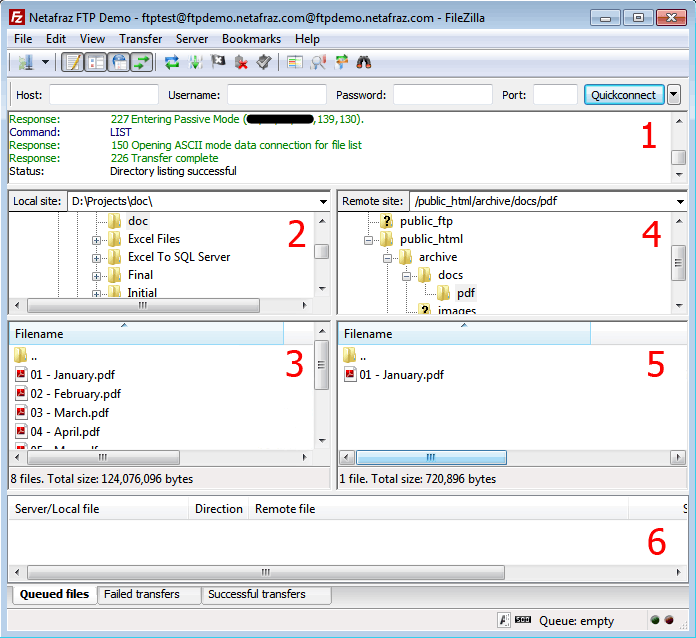Collapse the archive remote folder
The image size is (696, 638).
coord(387,258)
